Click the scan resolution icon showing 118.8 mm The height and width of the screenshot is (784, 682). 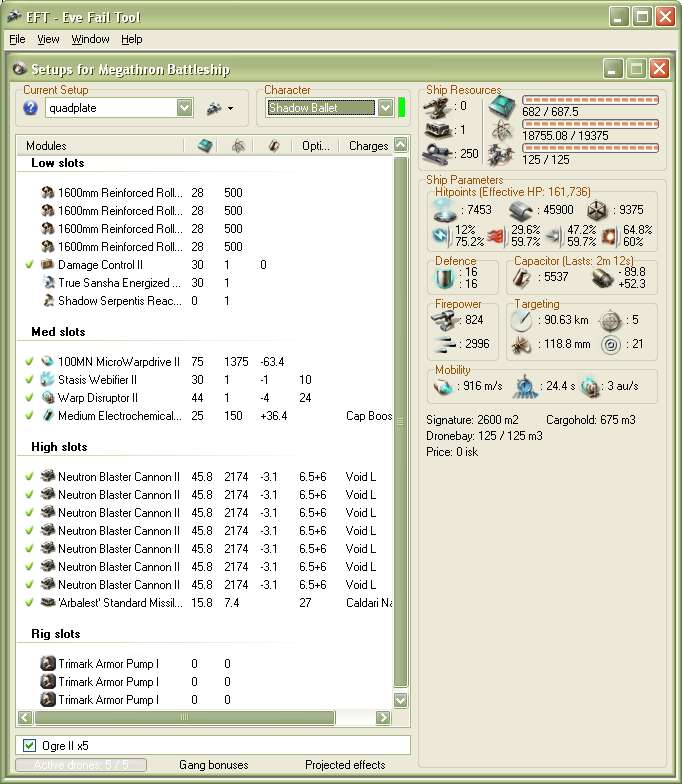click(522, 344)
